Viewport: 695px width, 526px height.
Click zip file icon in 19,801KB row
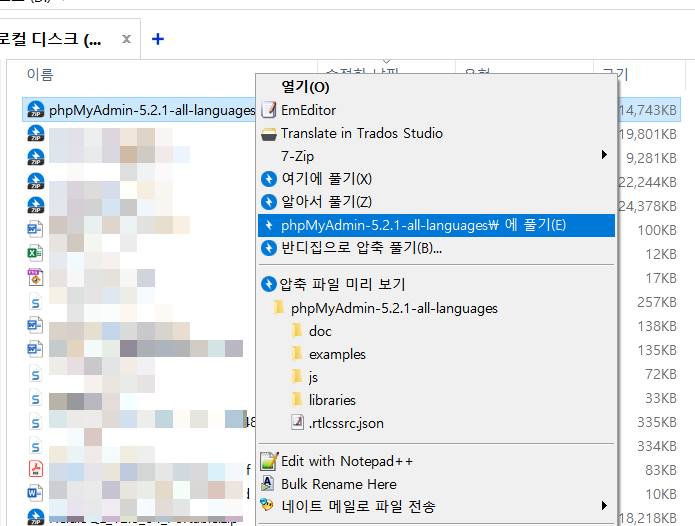tap(35, 133)
